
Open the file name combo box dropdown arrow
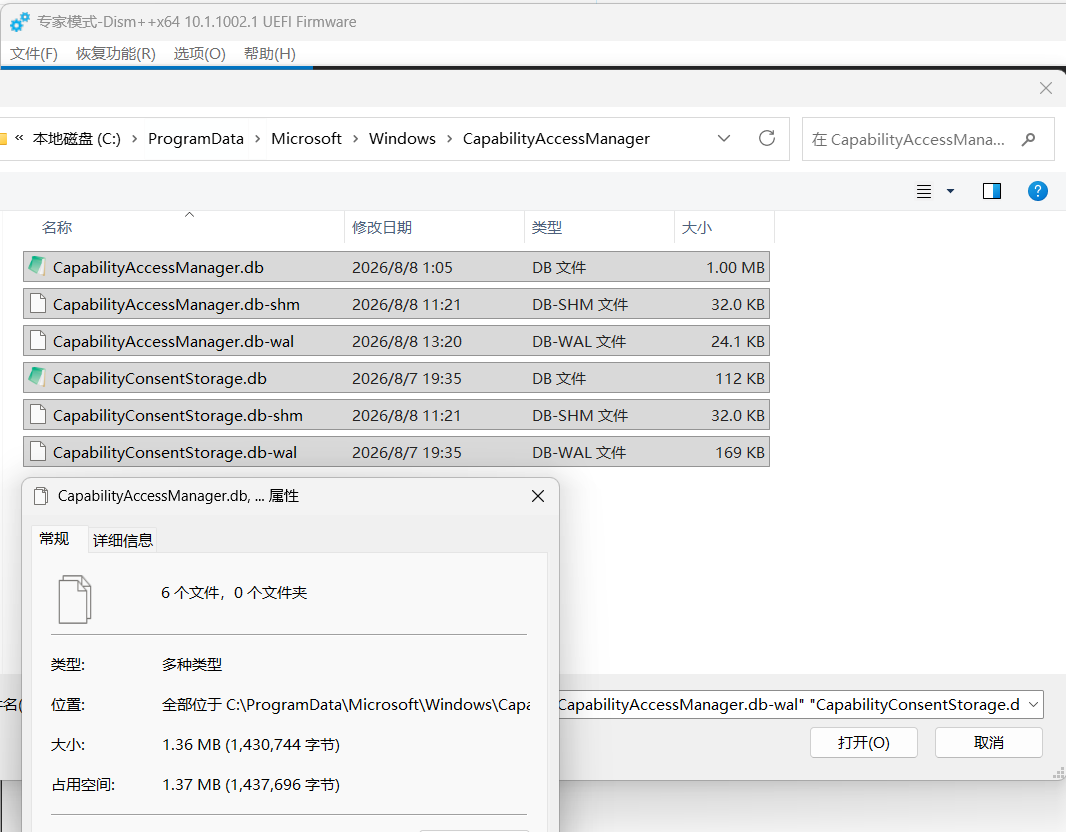pos(1033,705)
